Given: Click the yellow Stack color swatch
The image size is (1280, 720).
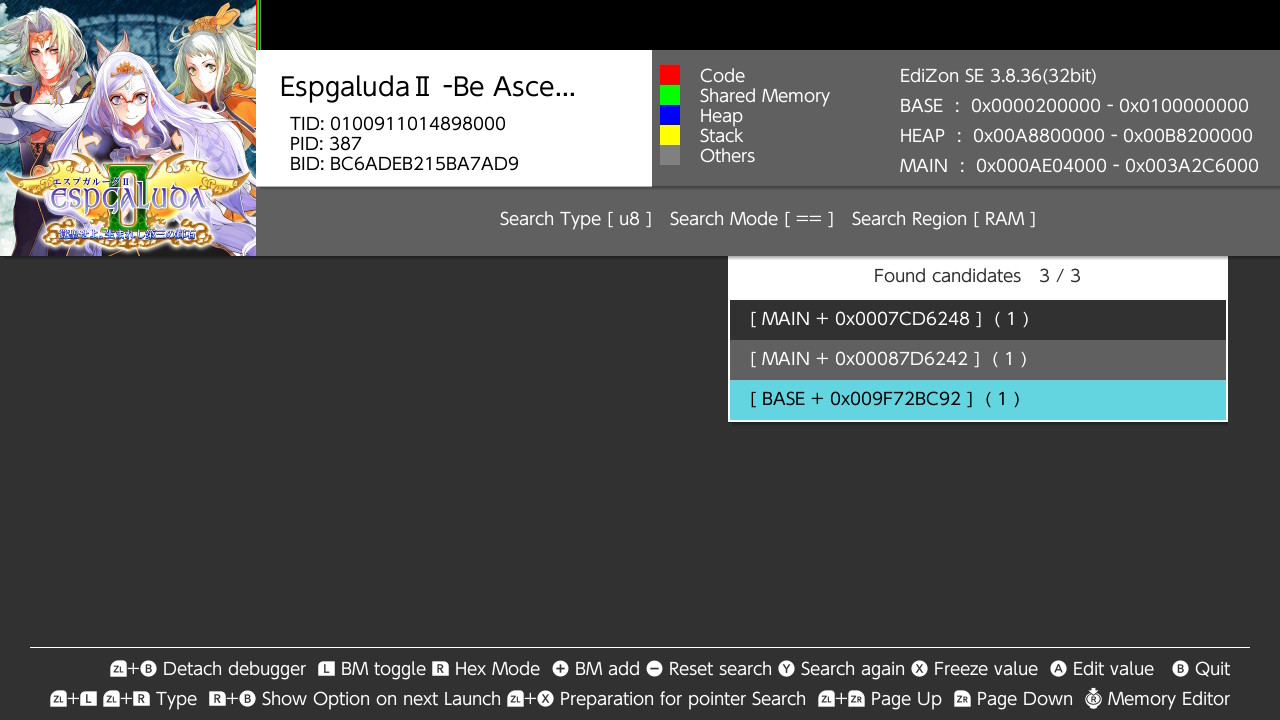Looking at the screenshot, I should 670,135.
